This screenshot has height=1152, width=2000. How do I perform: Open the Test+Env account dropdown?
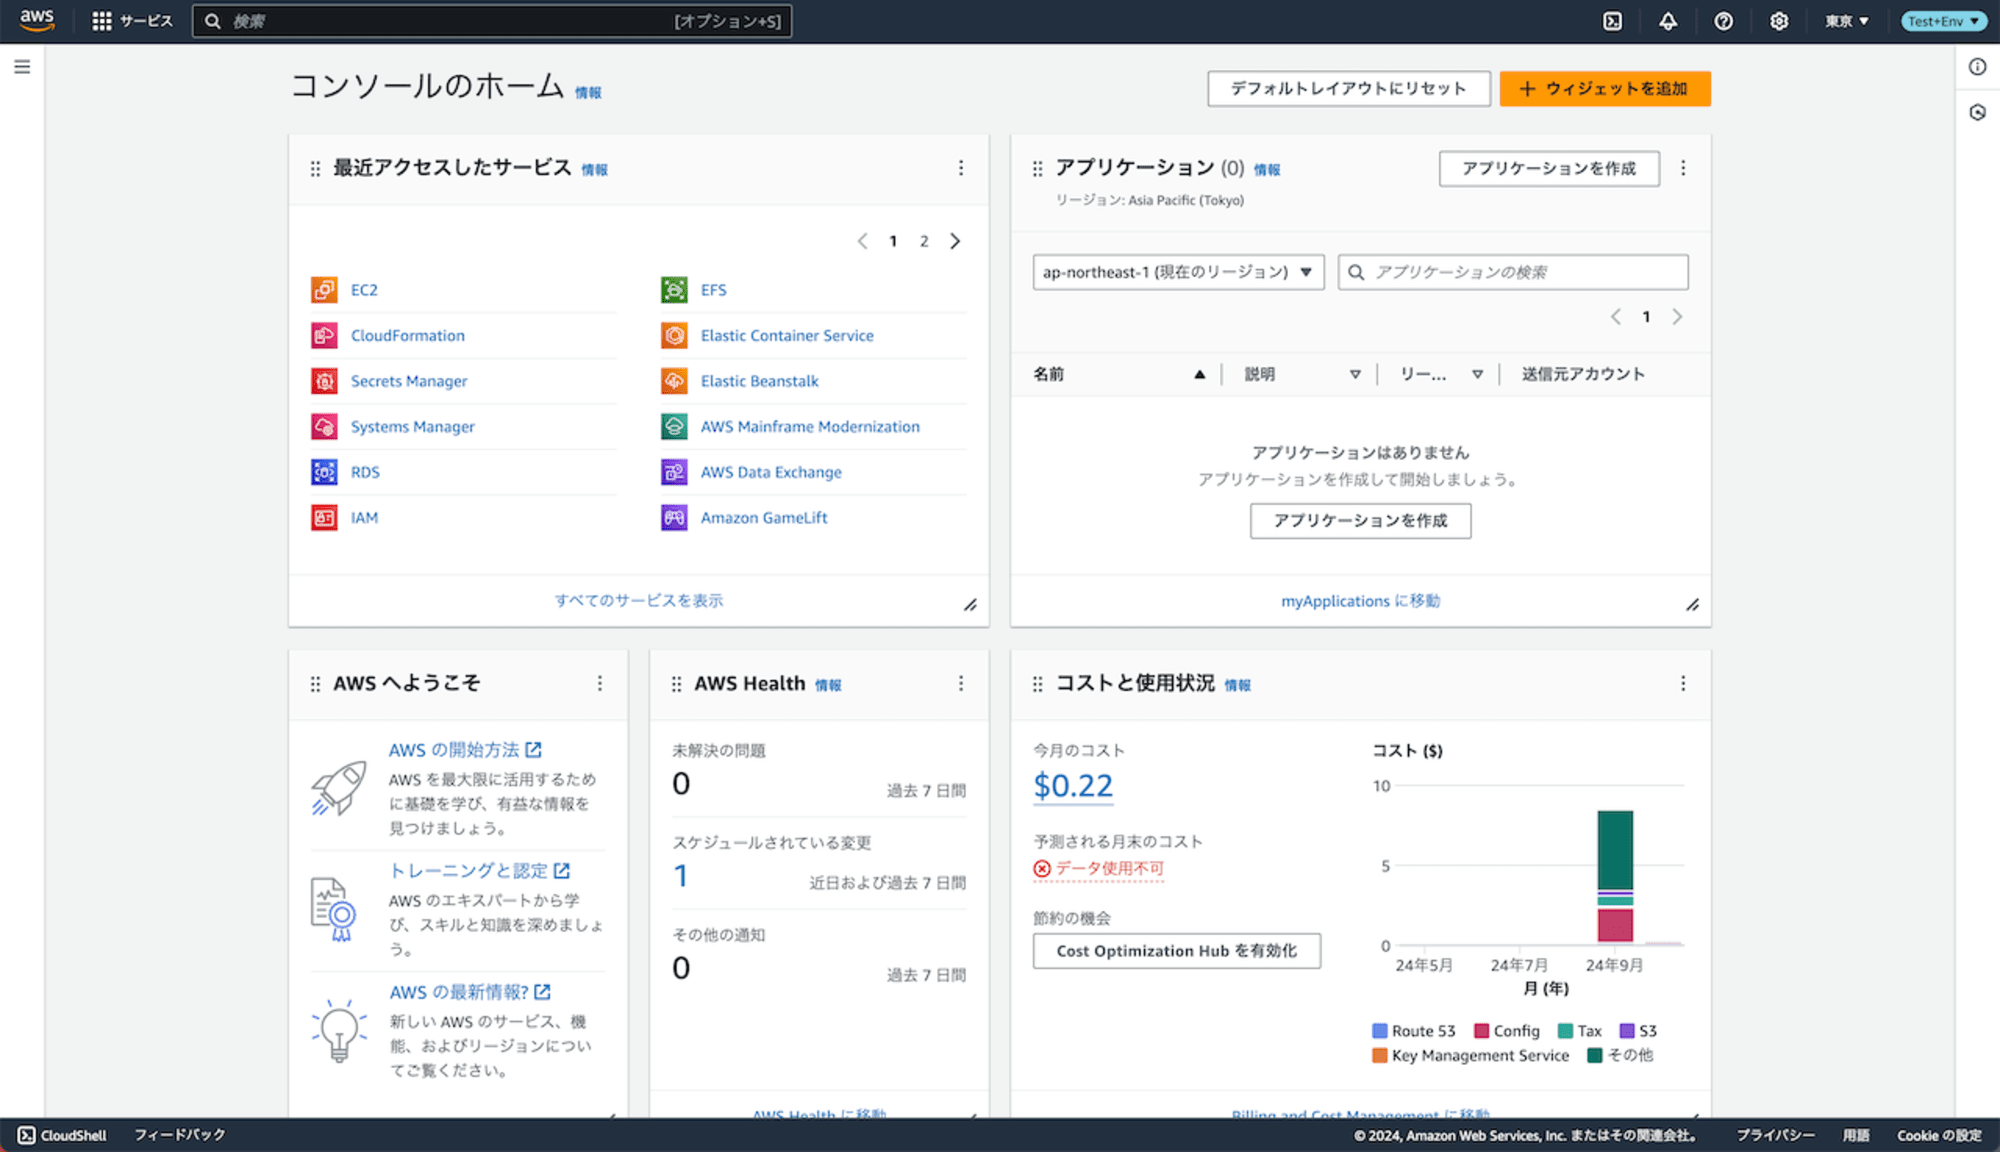(x=1943, y=21)
